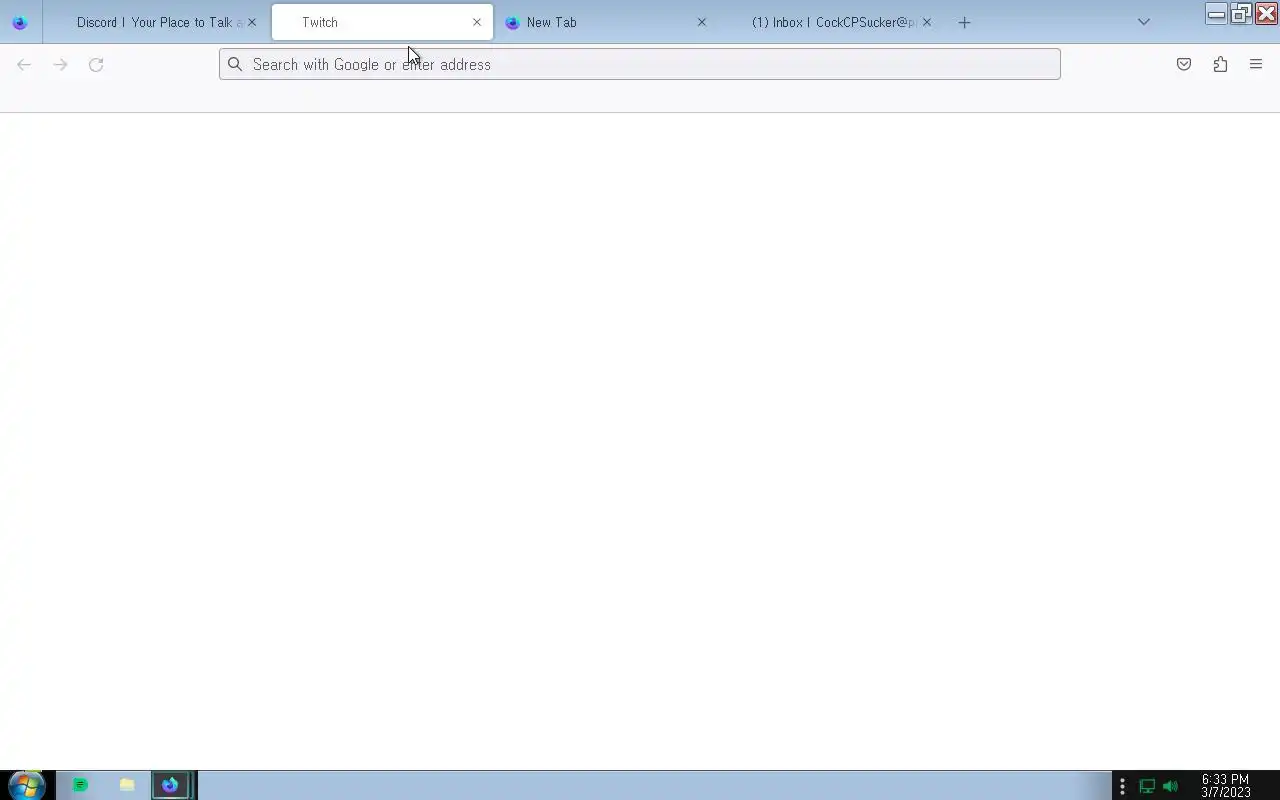The width and height of the screenshot is (1280, 800).
Task: Select the Twitch tab
Action: pyautogui.click(x=382, y=22)
